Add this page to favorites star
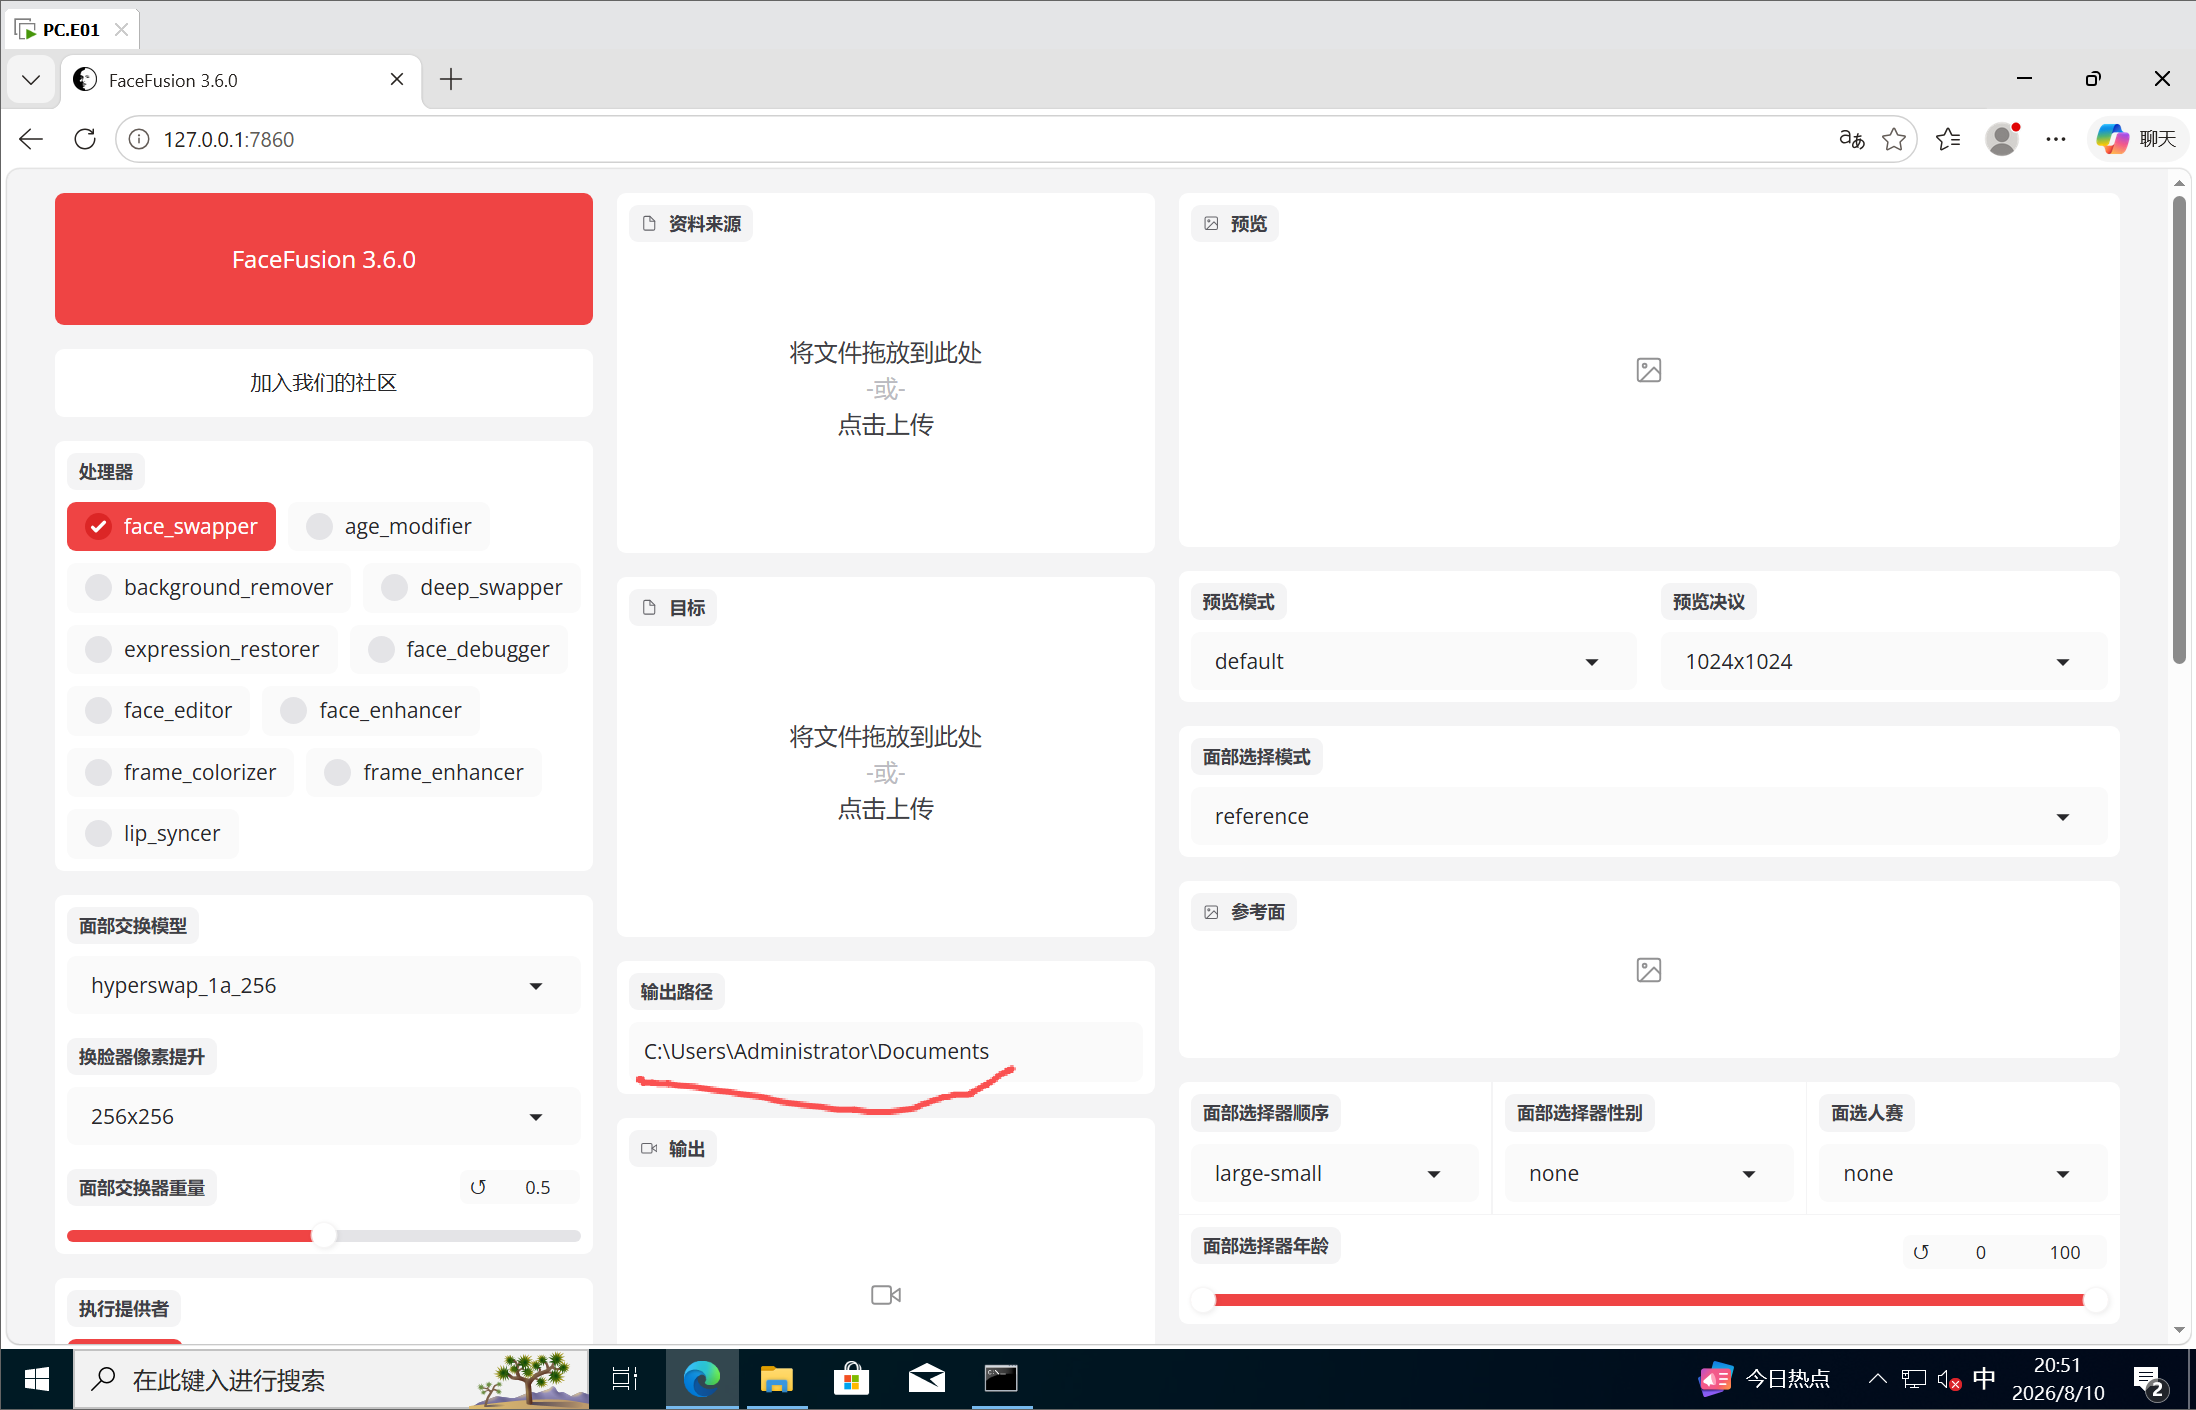The width and height of the screenshot is (2196, 1410). pyautogui.click(x=1893, y=139)
